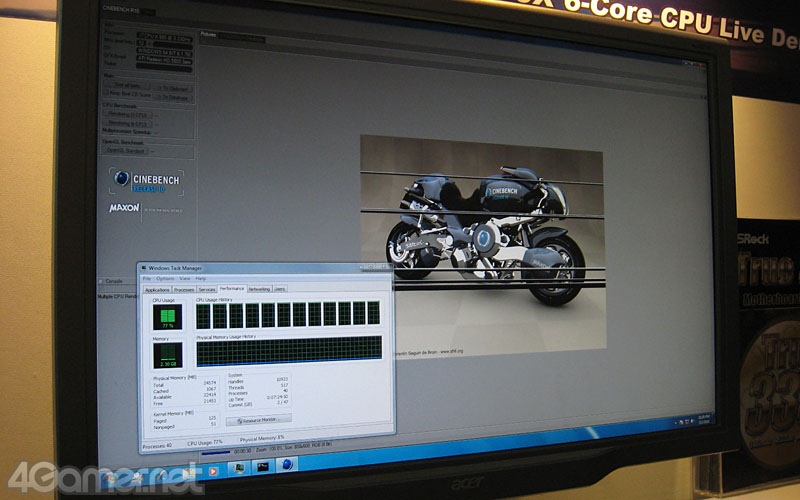Select the Performance tab
Screen dimensions: 800x500
tap(232, 289)
